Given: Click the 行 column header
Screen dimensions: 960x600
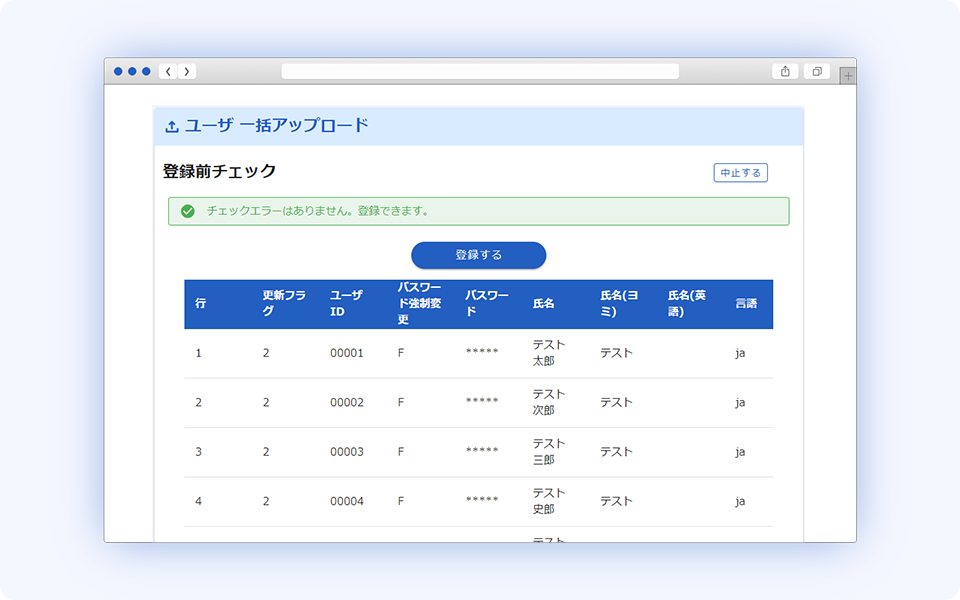Looking at the screenshot, I should (200, 304).
